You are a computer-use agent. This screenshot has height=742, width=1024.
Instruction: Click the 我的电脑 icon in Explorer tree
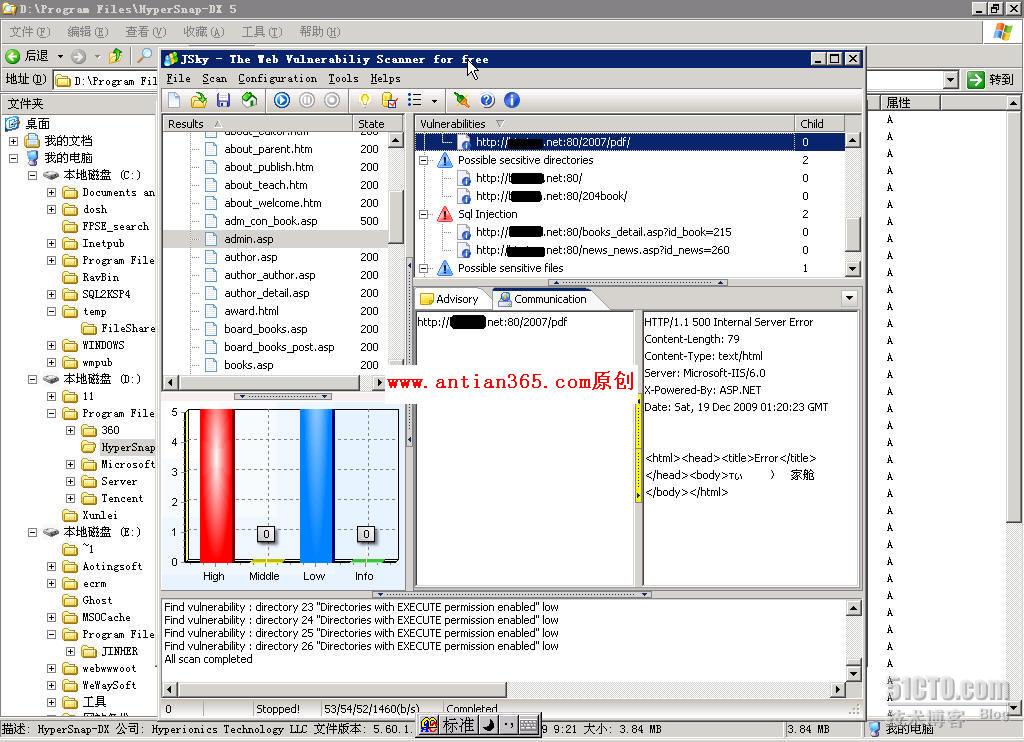click(x=33, y=158)
